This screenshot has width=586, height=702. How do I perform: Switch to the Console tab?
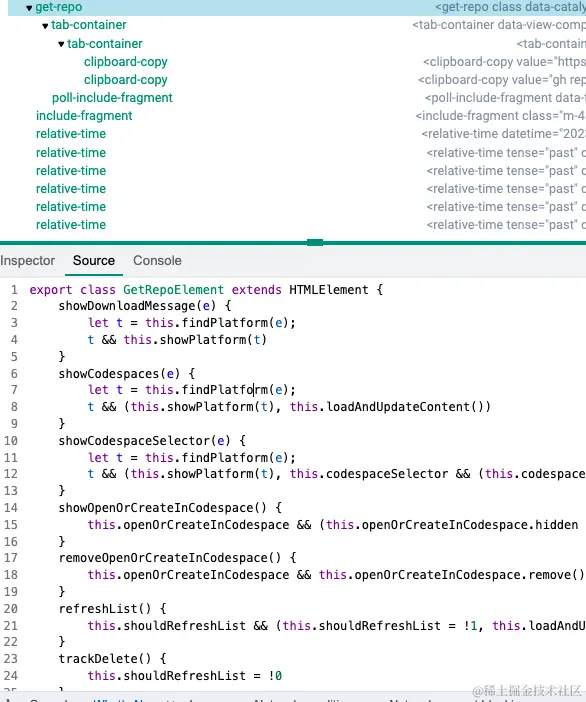point(157,261)
